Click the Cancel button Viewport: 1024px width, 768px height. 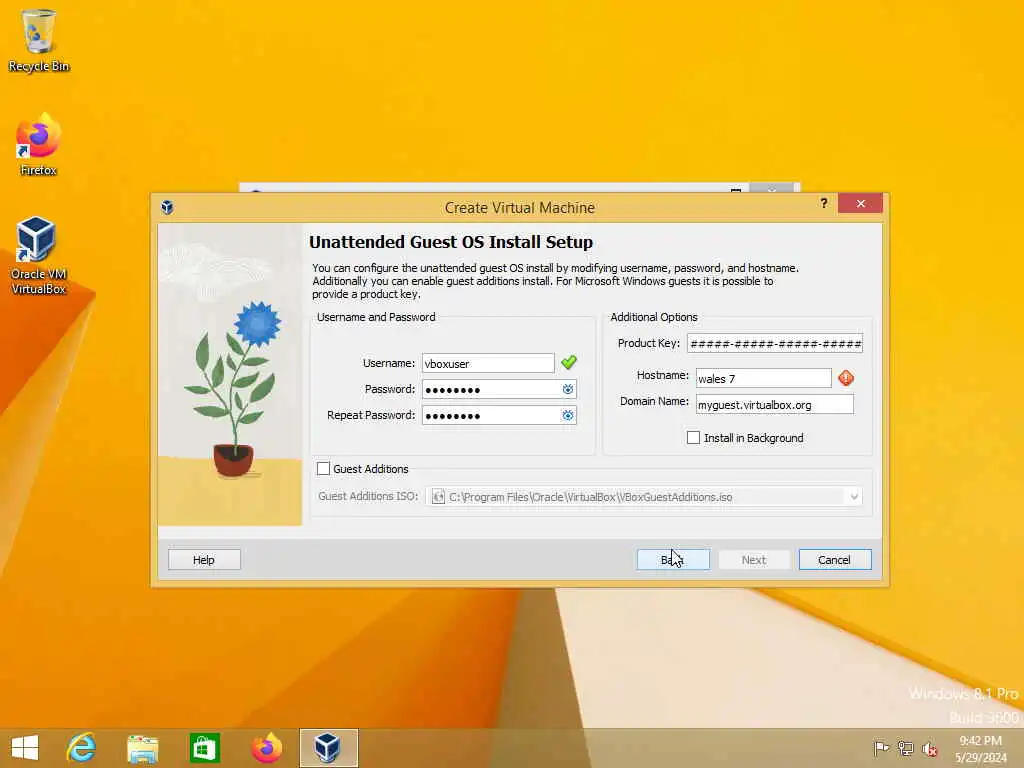(835, 560)
